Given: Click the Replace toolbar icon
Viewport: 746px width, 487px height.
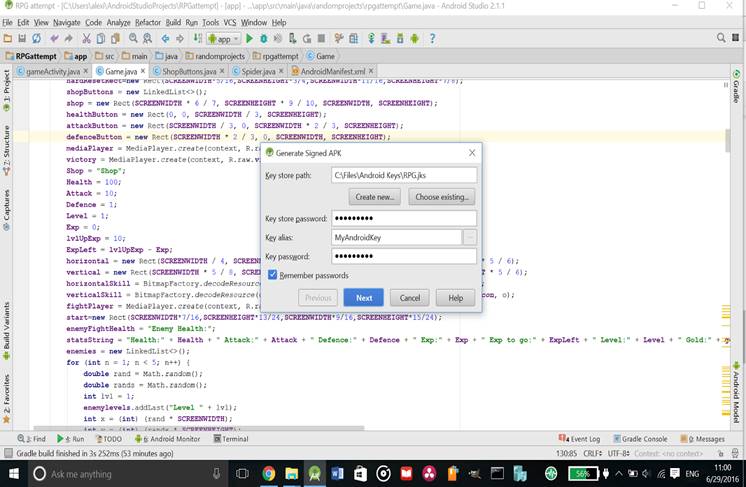Looking at the screenshot, I should pos(147,39).
